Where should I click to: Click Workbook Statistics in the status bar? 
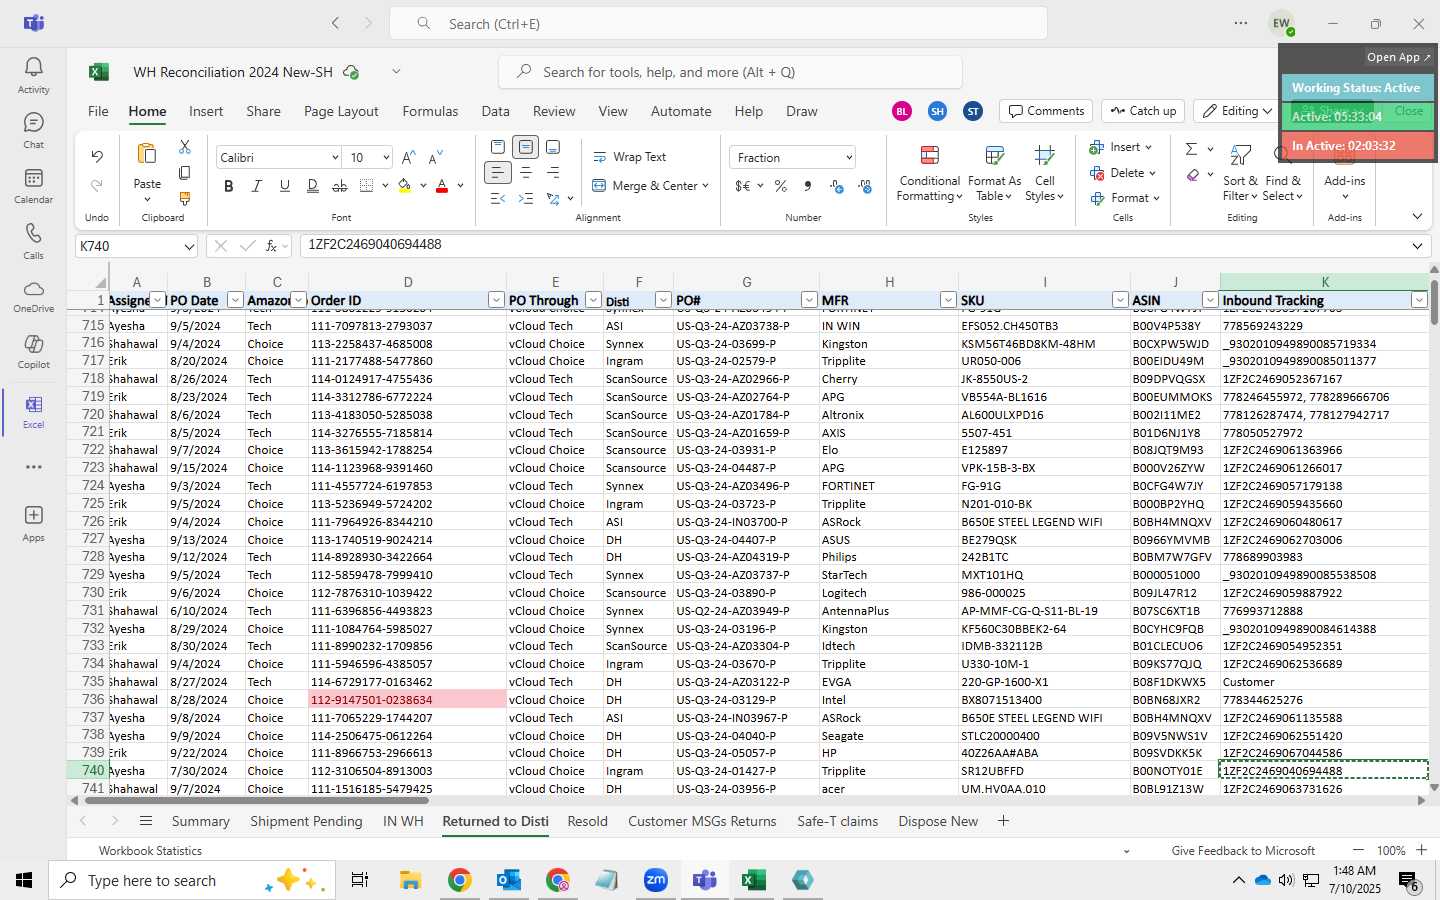tap(150, 851)
